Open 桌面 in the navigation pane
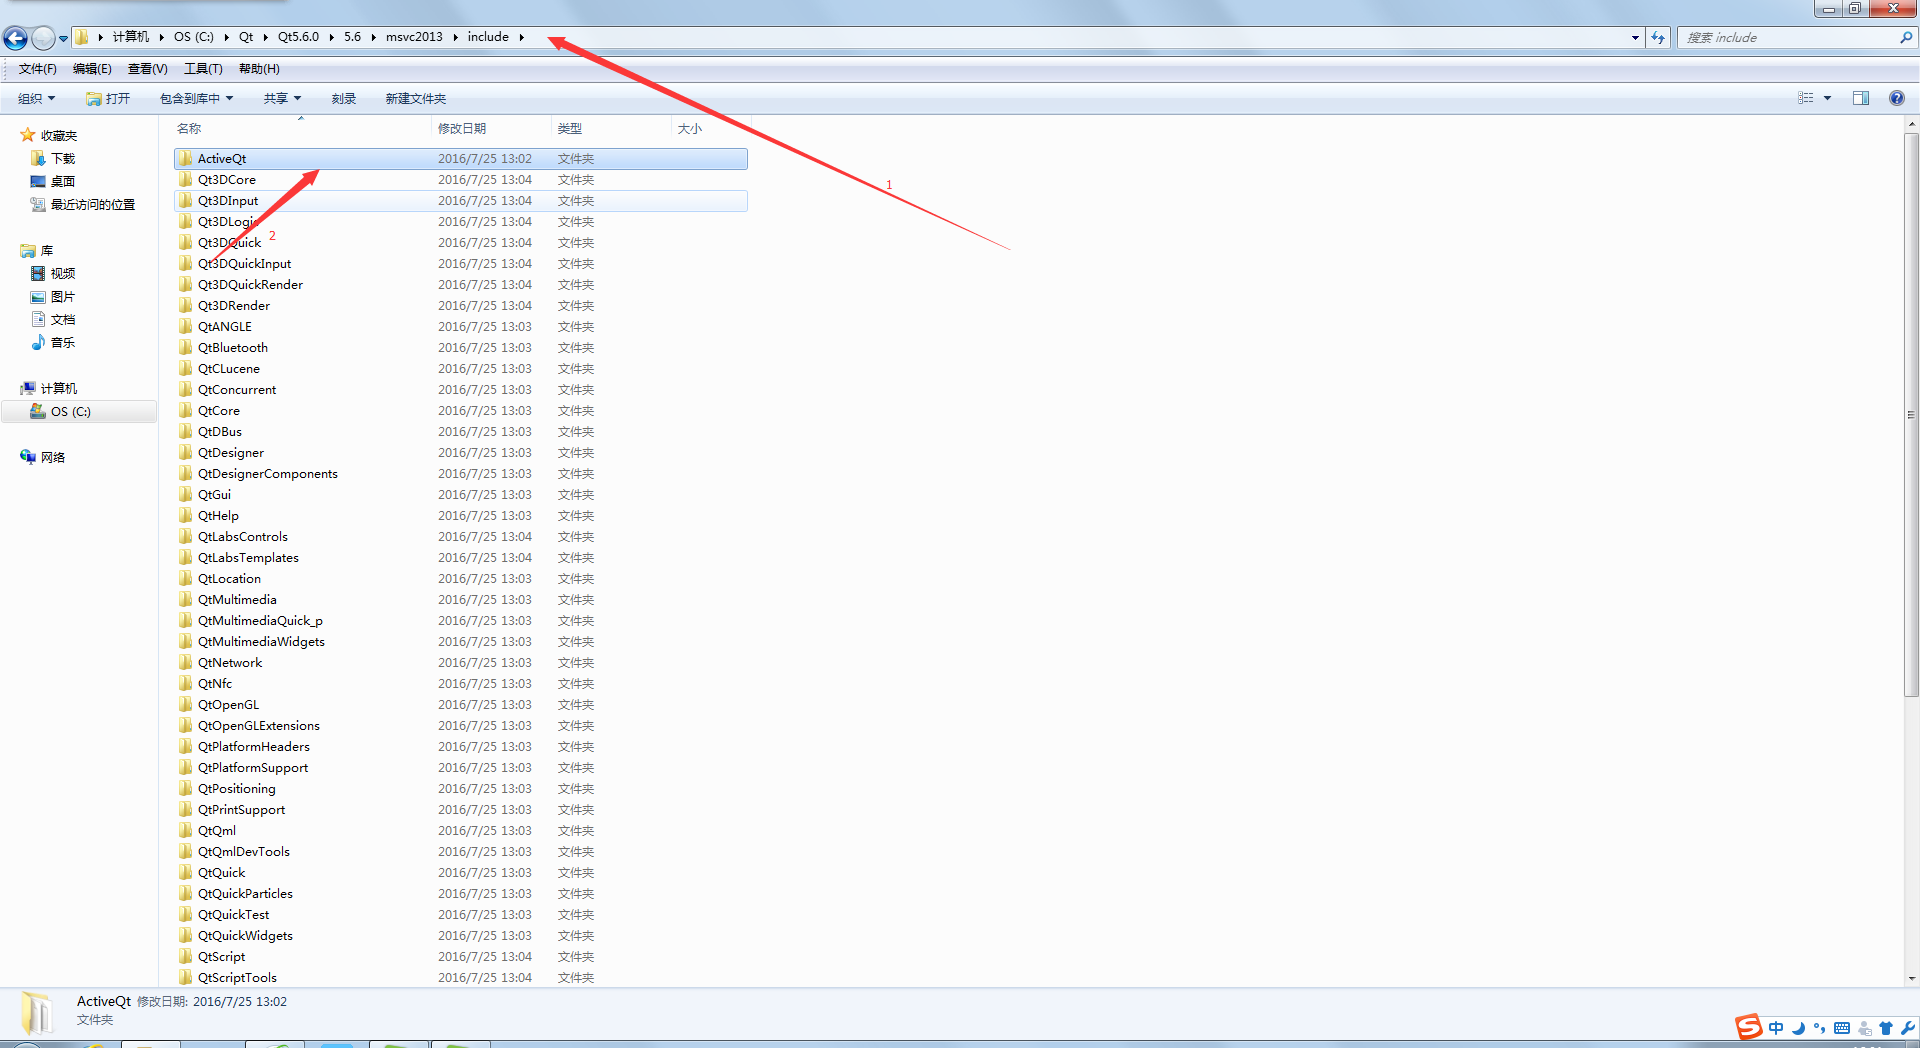The image size is (1920, 1048). [63, 181]
